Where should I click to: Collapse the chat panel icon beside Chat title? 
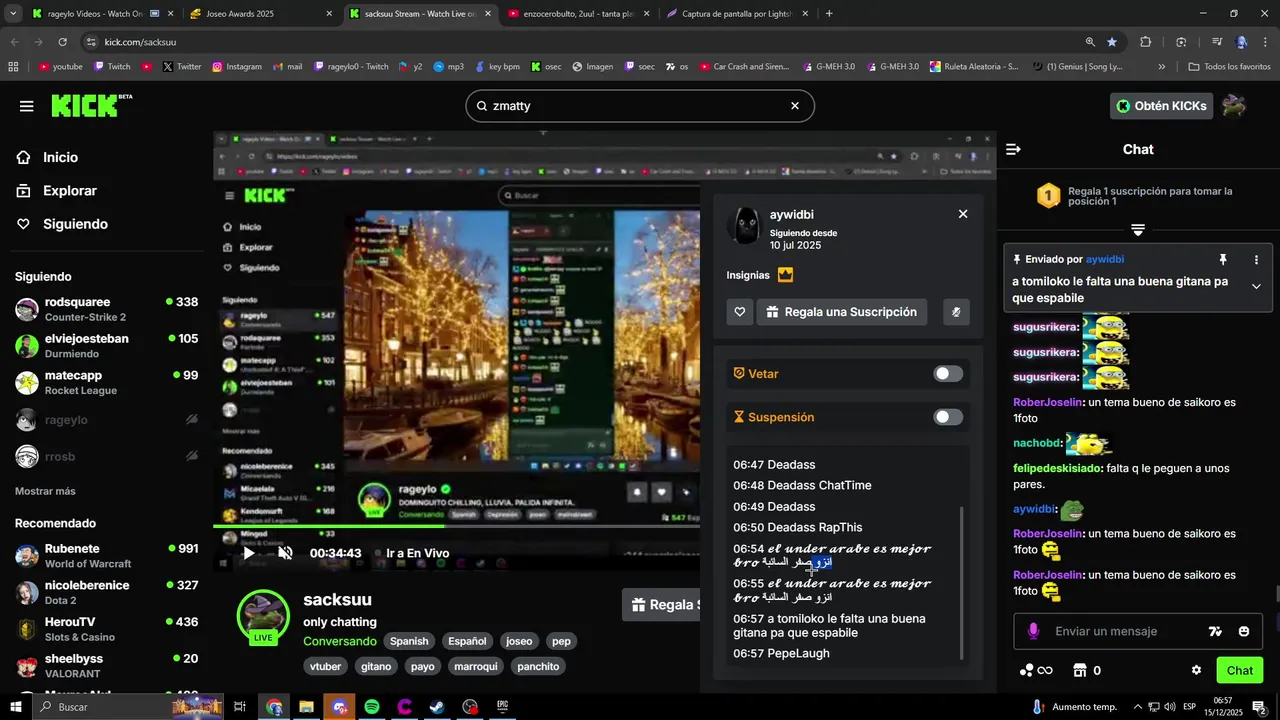click(x=1013, y=149)
